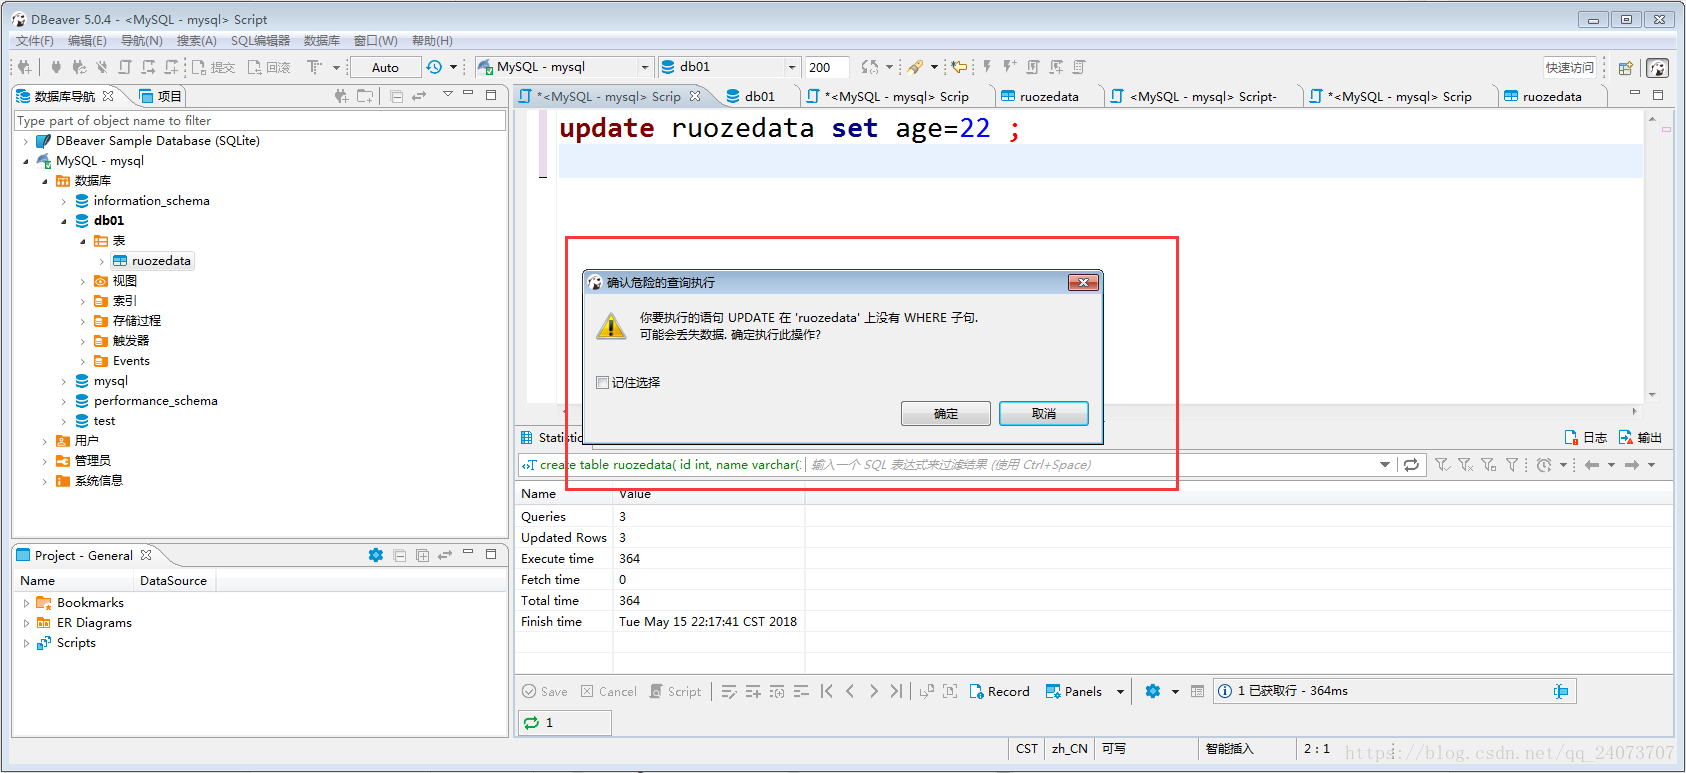1686x773 pixels.
Task: Click the results settings gear icon
Action: (x=1152, y=691)
